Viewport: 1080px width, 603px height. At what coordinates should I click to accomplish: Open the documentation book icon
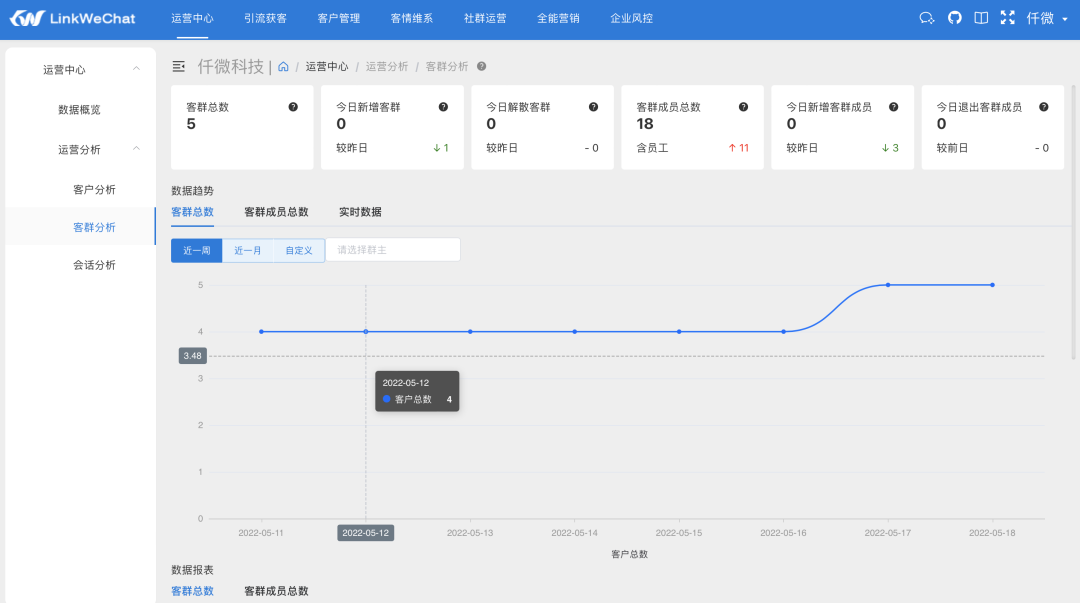pyautogui.click(x=981, y=18)
